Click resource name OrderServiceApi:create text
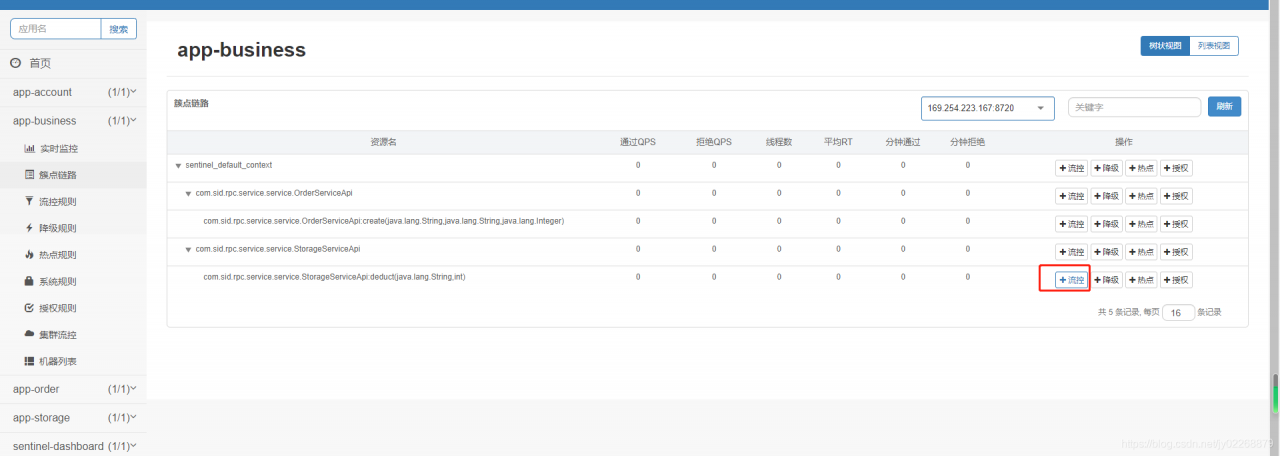1280x456 pixels. (x=384, y=221)
